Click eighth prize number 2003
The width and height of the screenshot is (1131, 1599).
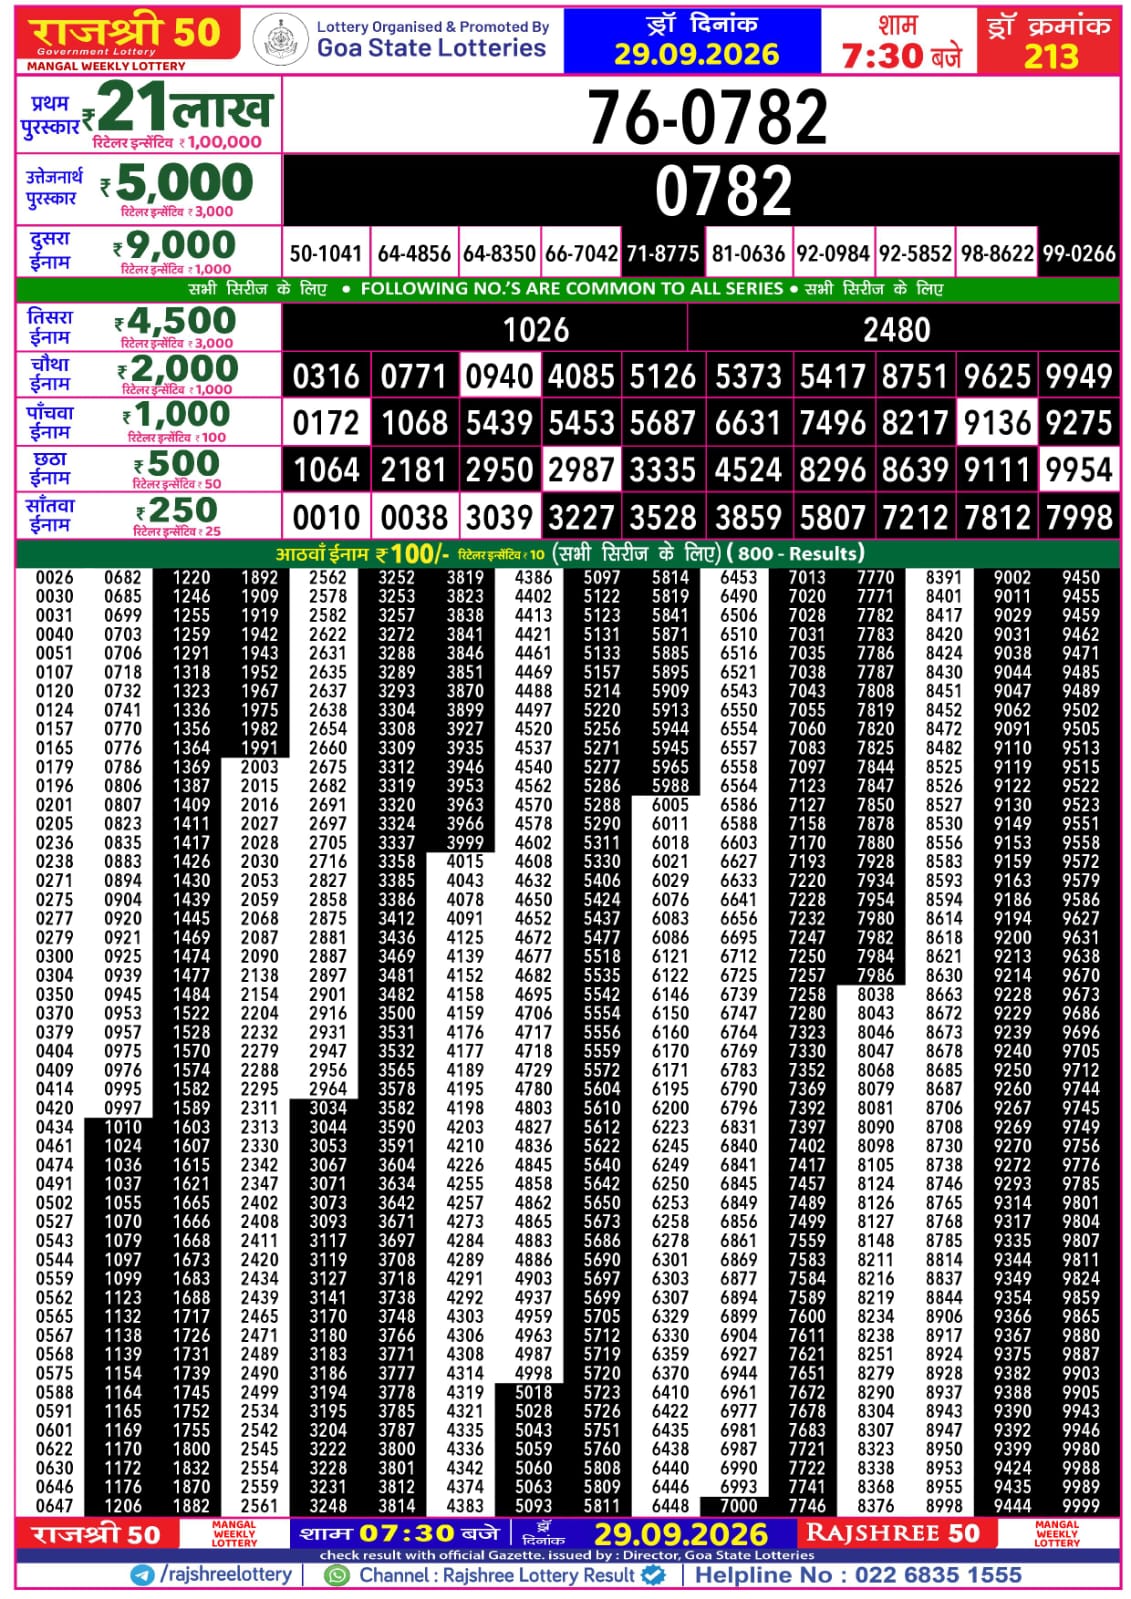coord(259,767)
